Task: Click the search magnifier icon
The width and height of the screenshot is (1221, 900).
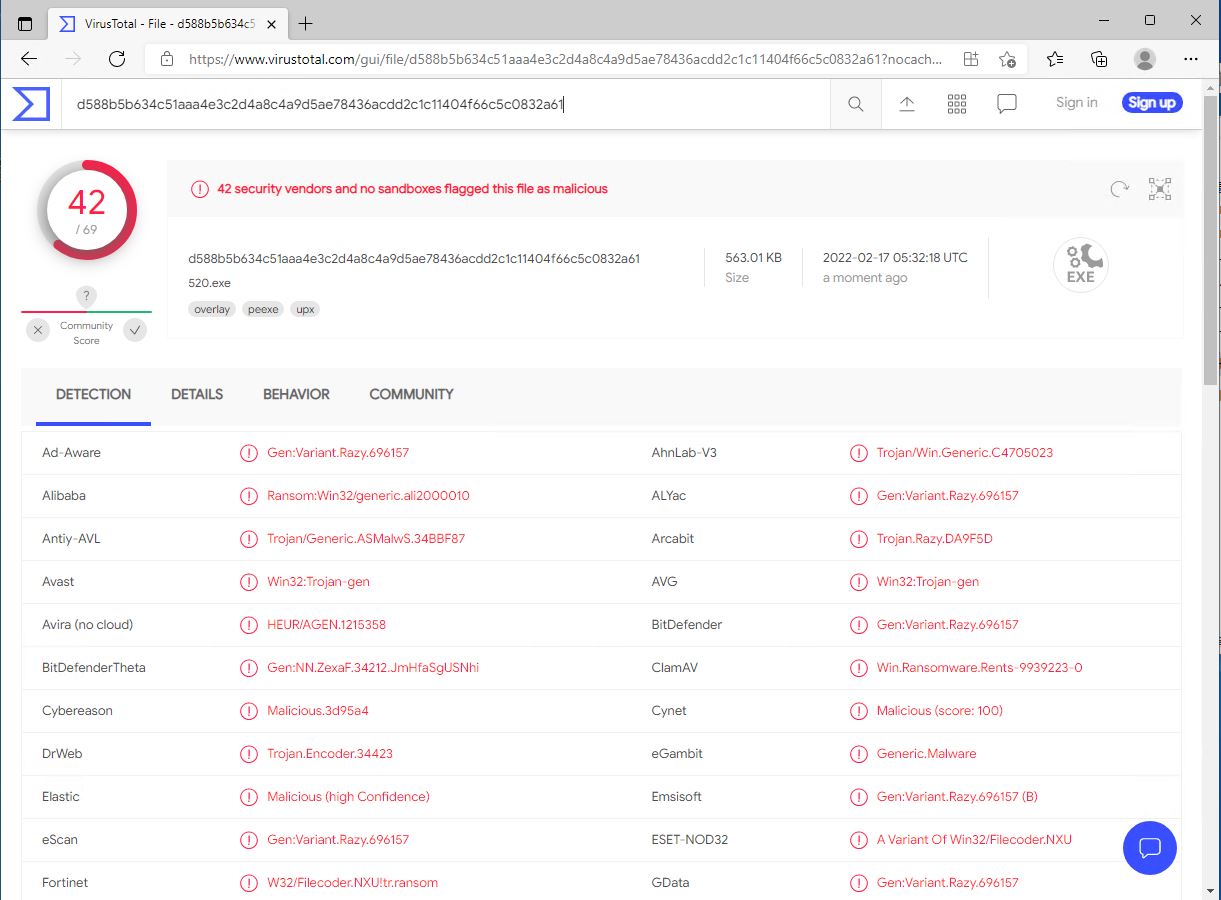Action: pyautogui.click(x=856, y=104)
